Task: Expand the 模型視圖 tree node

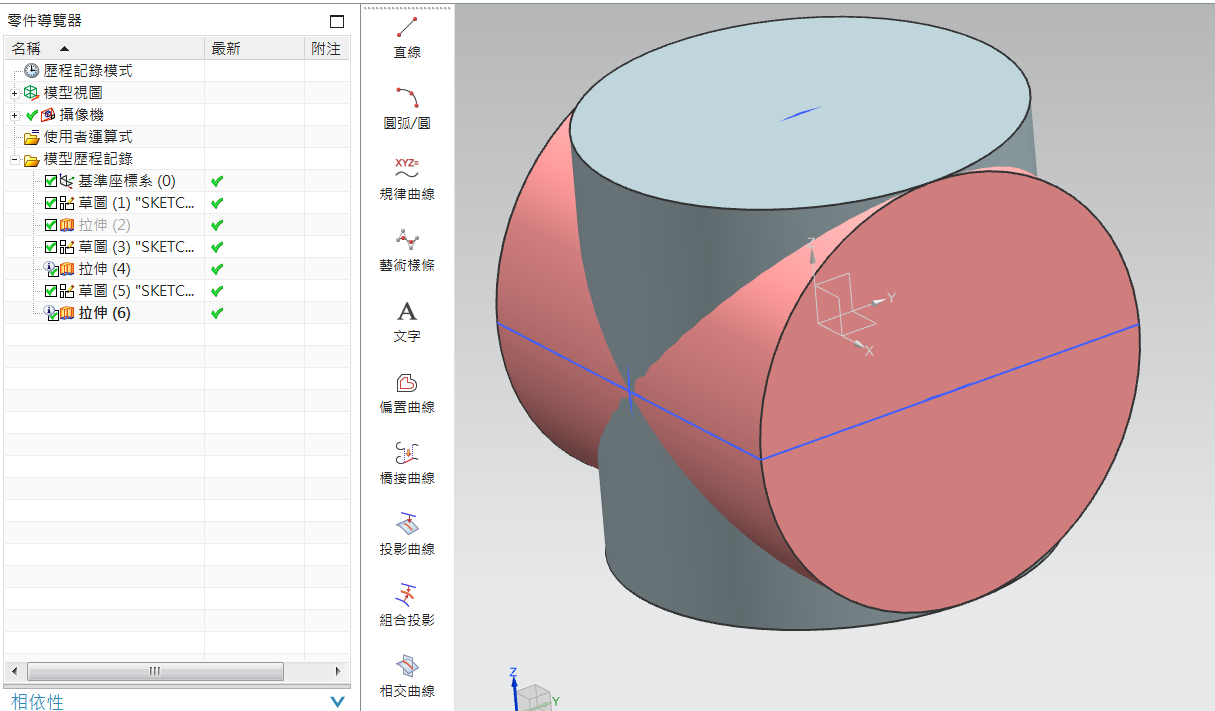Action: click(x=15, y=93)
